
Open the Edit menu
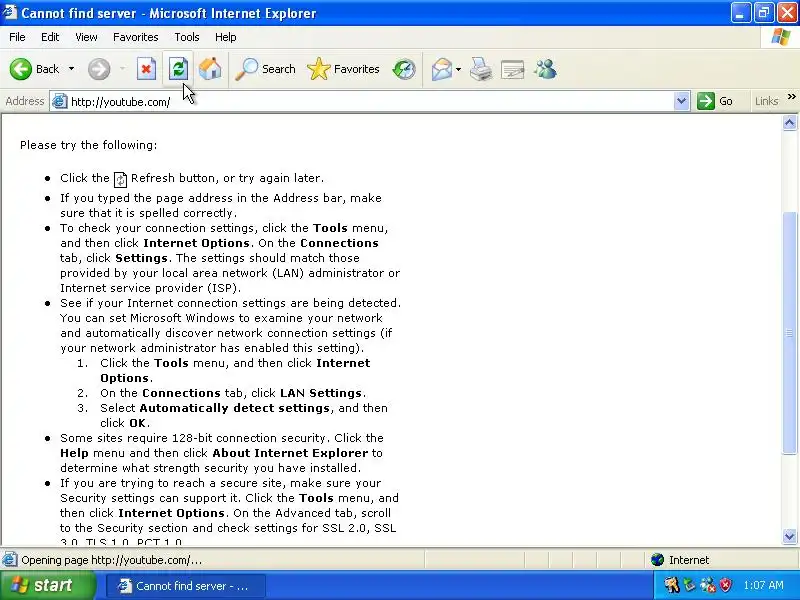50,37
